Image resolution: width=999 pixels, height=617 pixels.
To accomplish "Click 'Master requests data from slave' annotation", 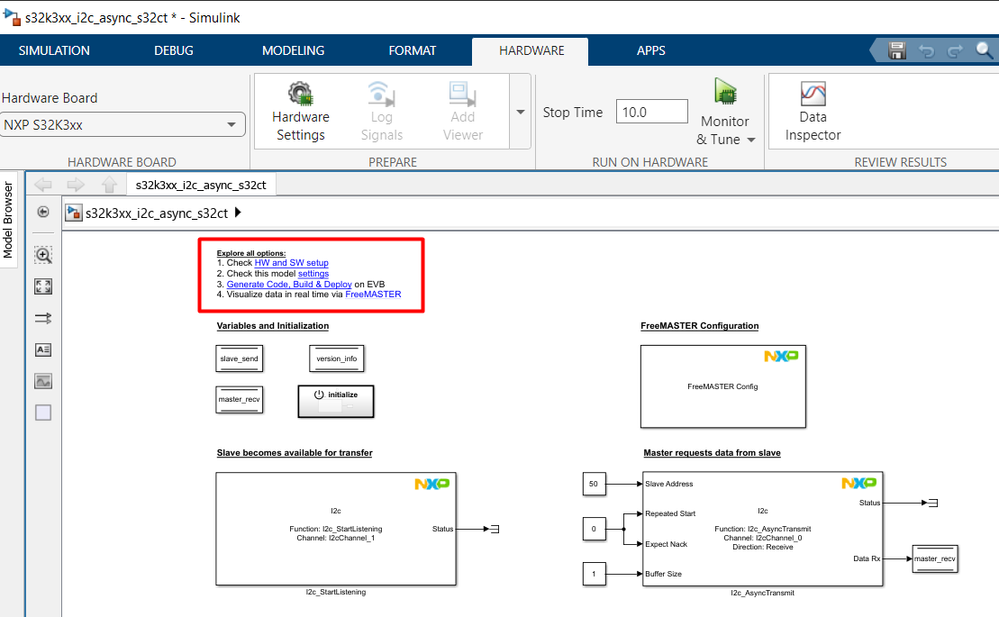I will coord(712,453).
